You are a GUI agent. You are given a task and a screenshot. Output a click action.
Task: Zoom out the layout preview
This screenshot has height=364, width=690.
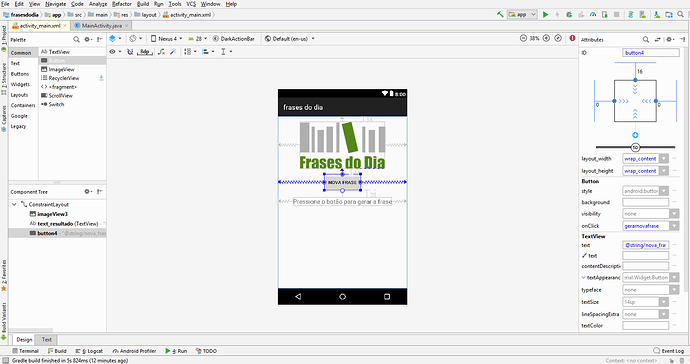(523, 38)
